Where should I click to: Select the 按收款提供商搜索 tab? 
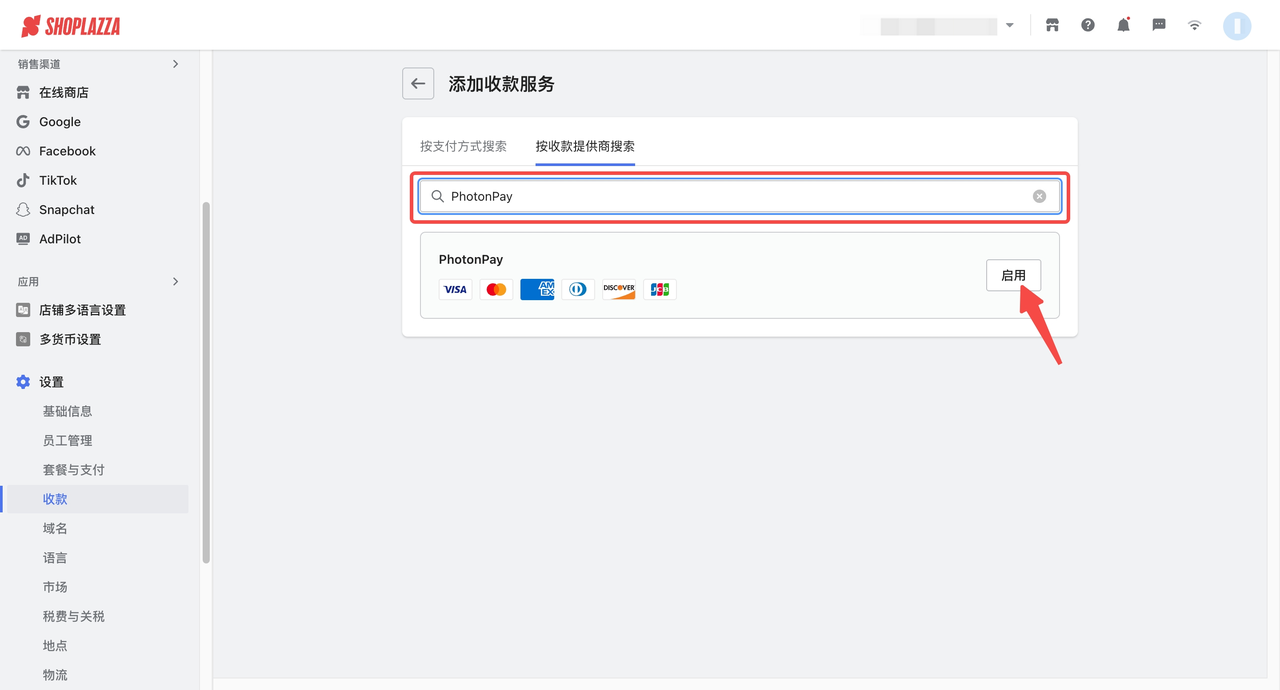(585, 146)
